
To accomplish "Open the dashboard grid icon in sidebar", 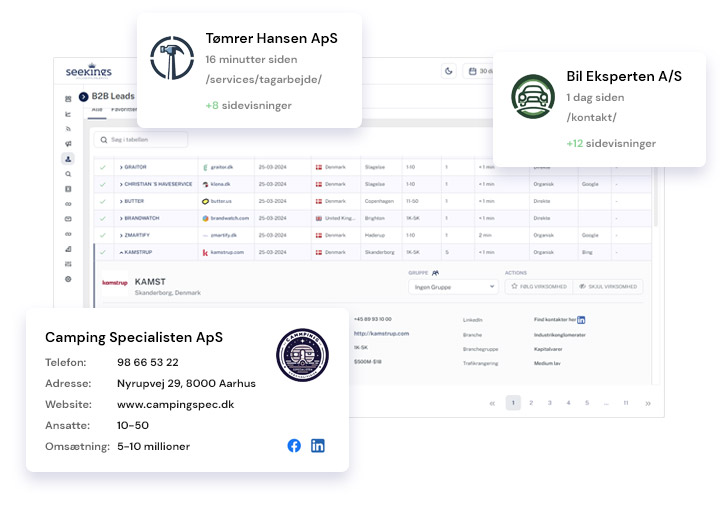I will [68, 99].
